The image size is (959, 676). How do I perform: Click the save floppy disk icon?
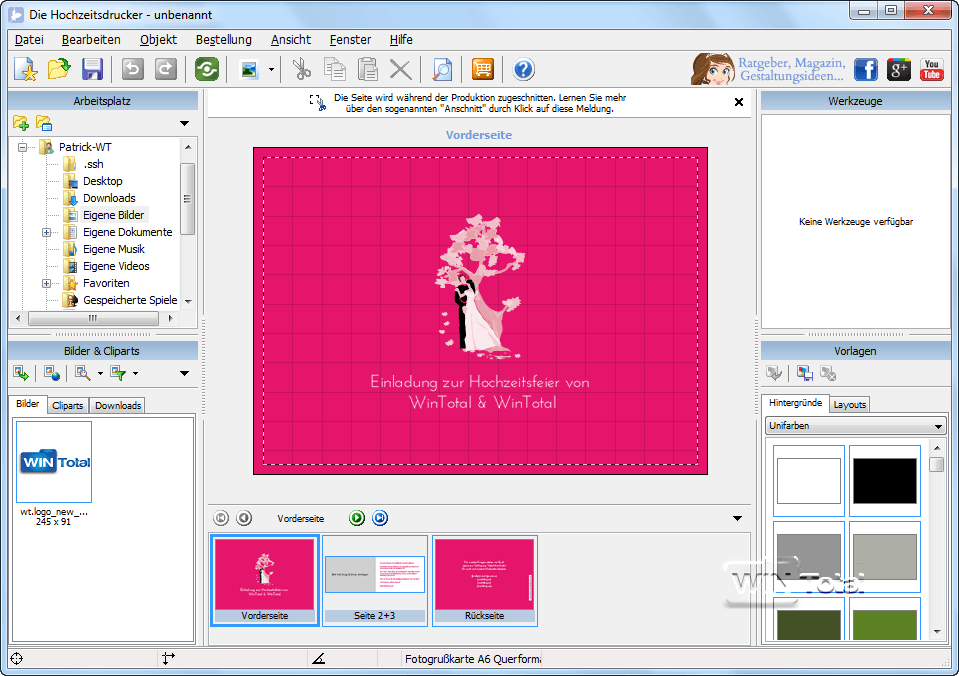tap(92, 69)
